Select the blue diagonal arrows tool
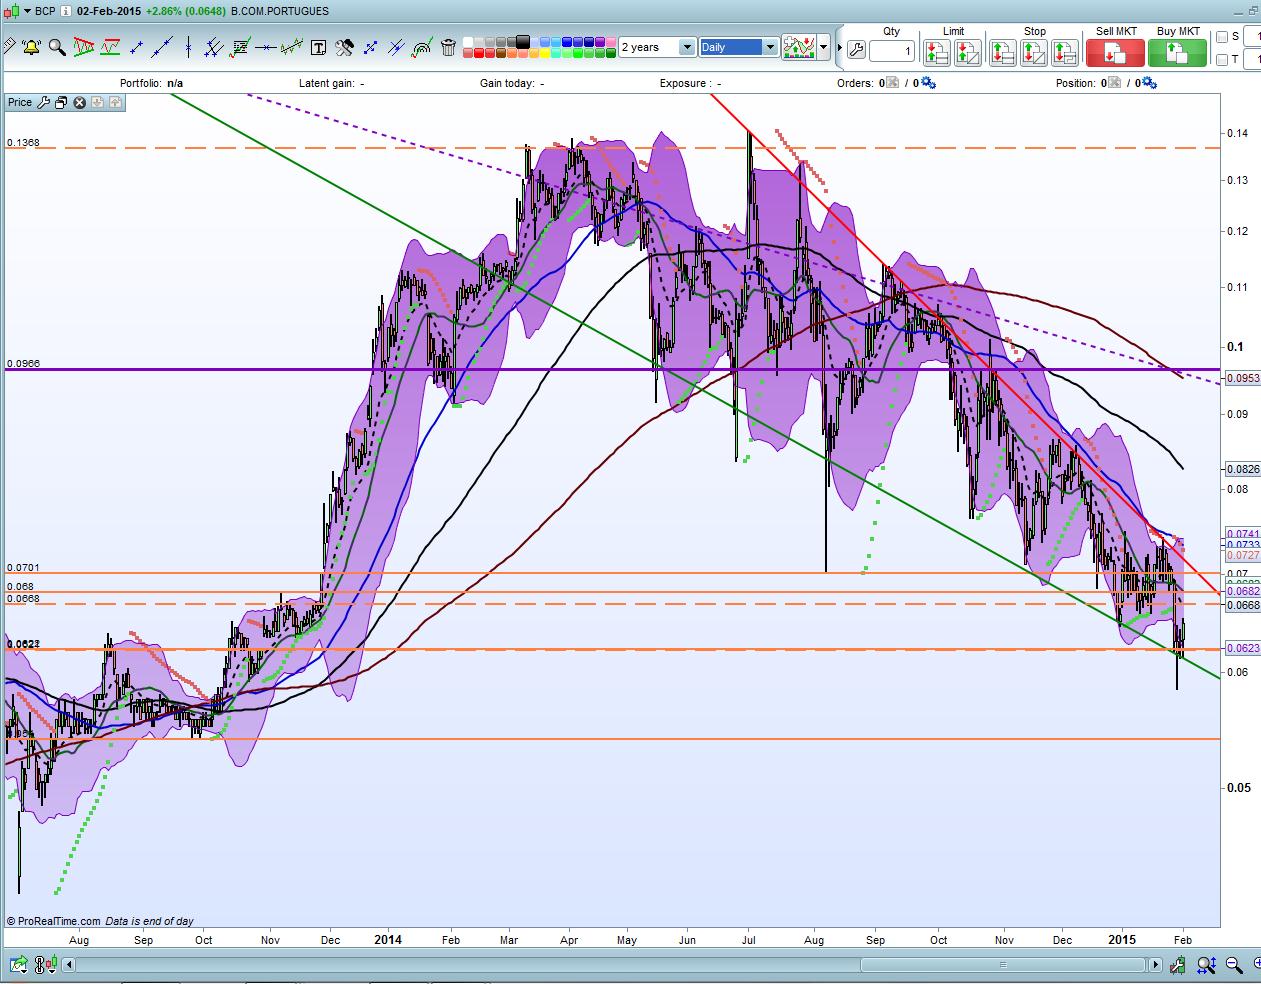The image size is (1261, 984). pyautogui.click(x=371, y=47)
